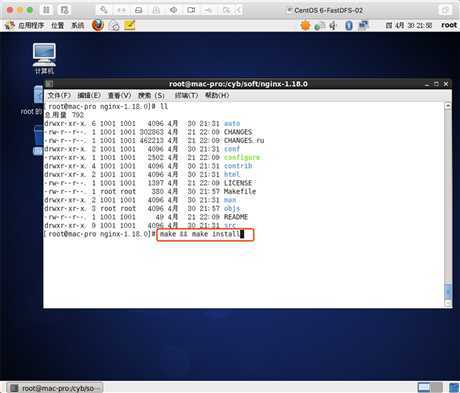Image resolution: width=460 pixels, height=393 pixels.
Task: Click the CentOS 6-FastDFS-02 window title
Action: click(x=328, y=10)
